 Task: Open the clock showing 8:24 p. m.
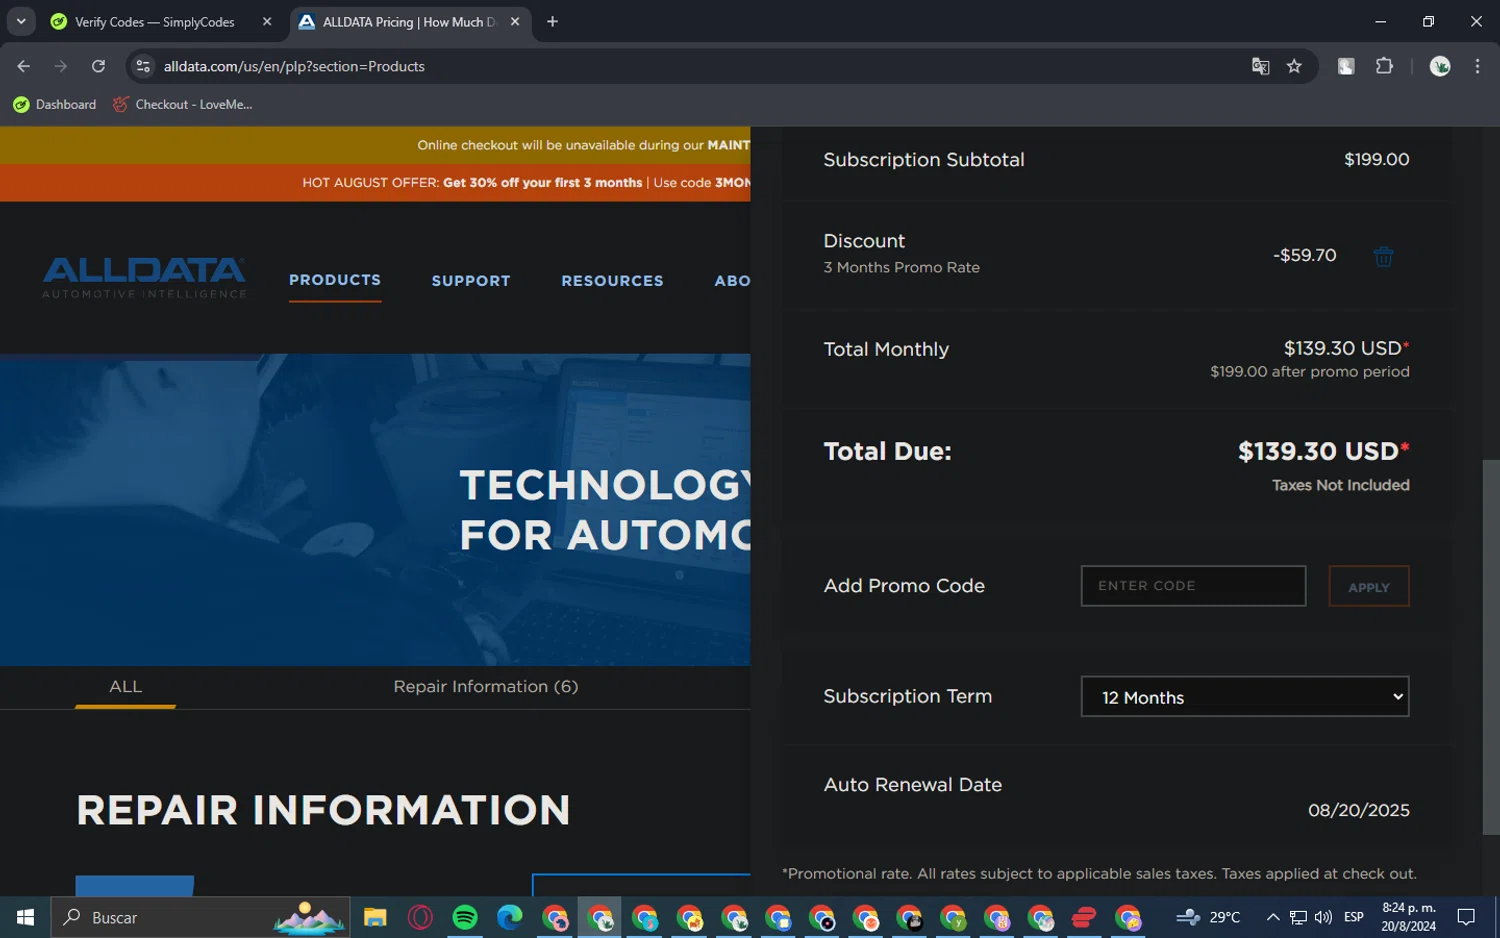click(x=1409, y=917)
